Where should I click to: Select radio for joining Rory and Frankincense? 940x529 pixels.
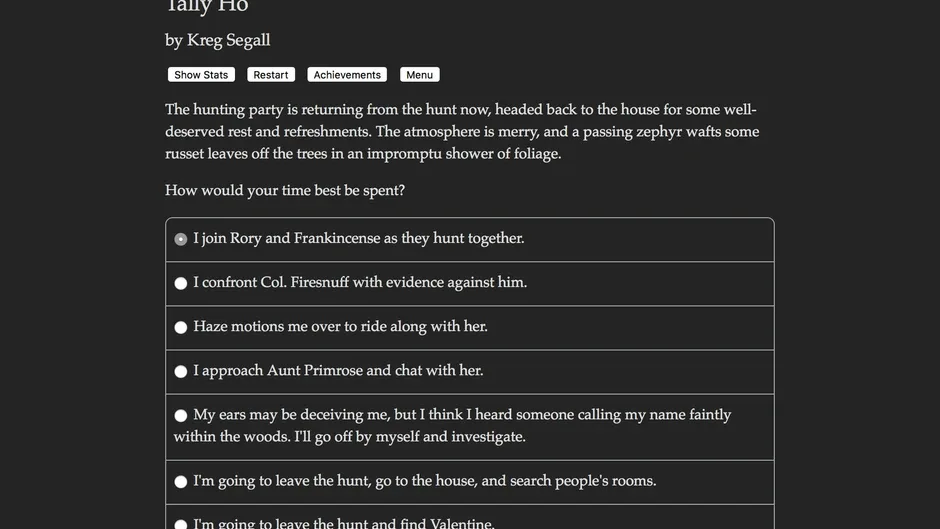[x=180, y=239]
